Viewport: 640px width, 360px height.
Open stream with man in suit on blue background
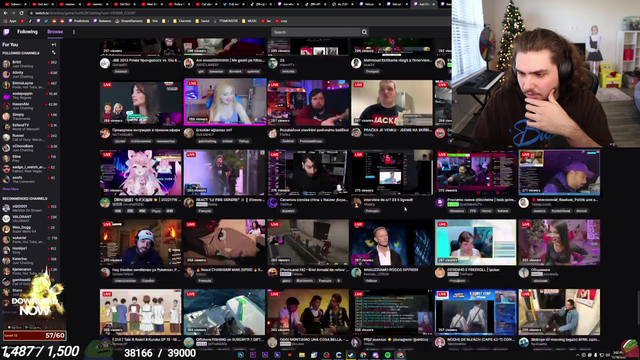(x=392, y=242)
